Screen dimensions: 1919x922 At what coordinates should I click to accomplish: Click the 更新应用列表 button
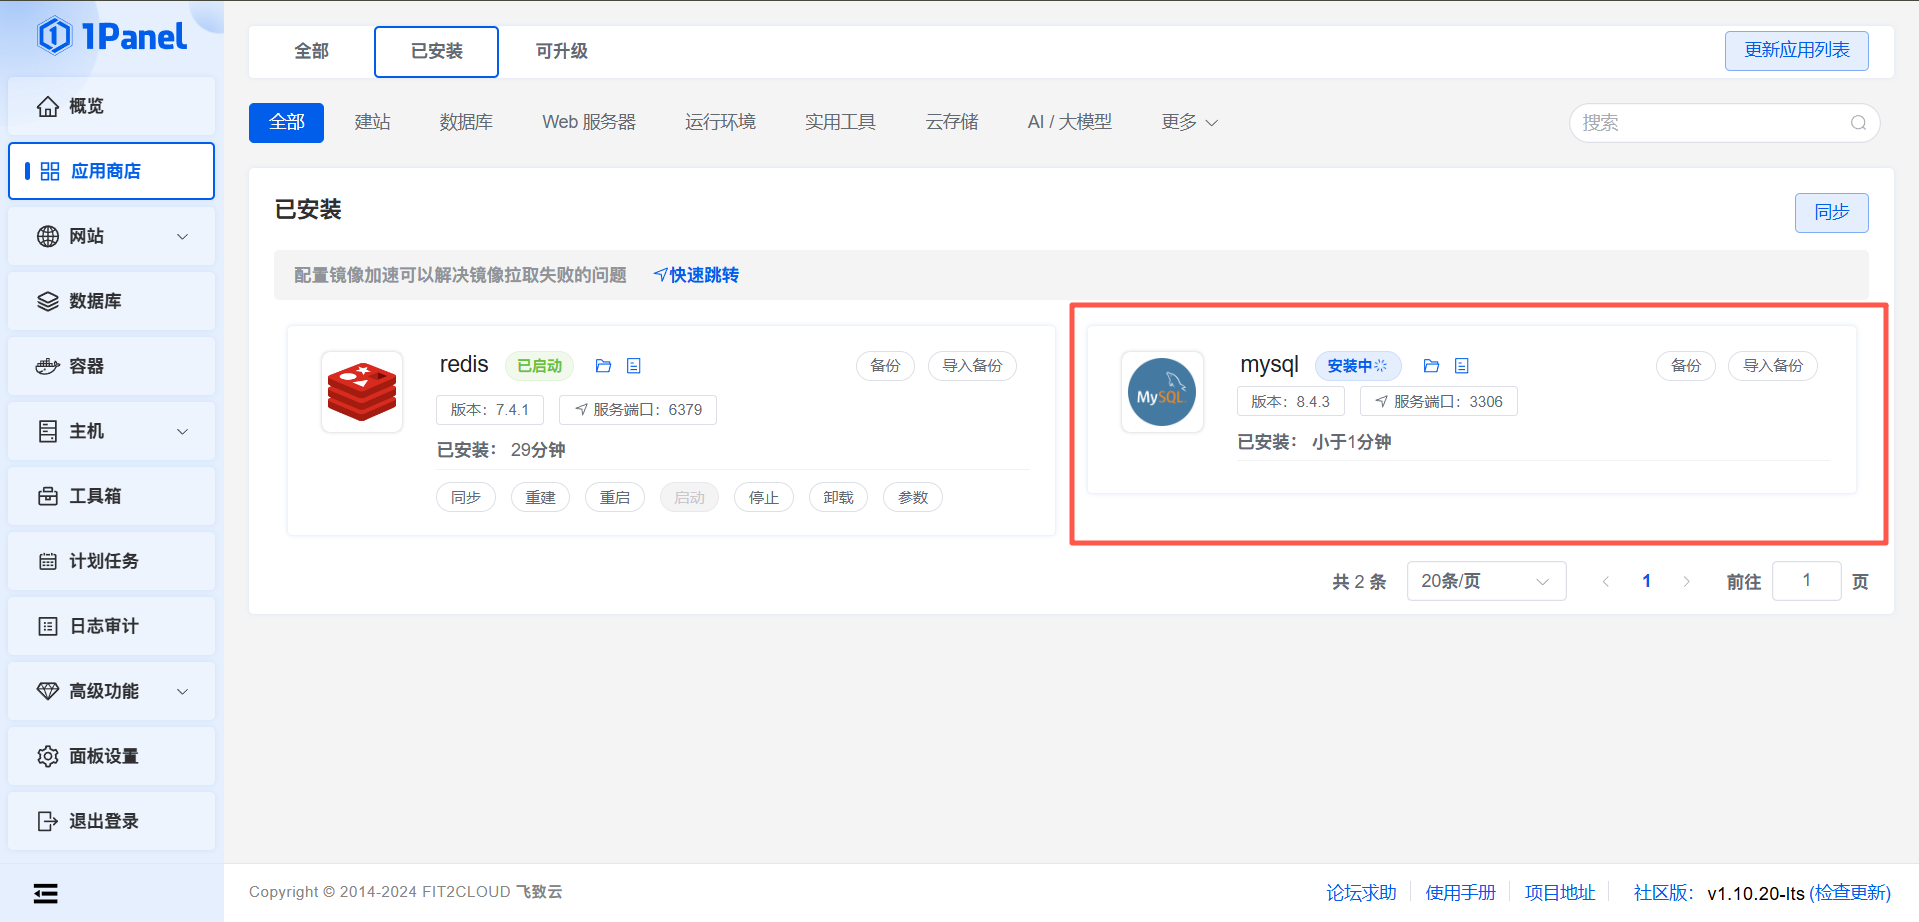coord(1796,50)
